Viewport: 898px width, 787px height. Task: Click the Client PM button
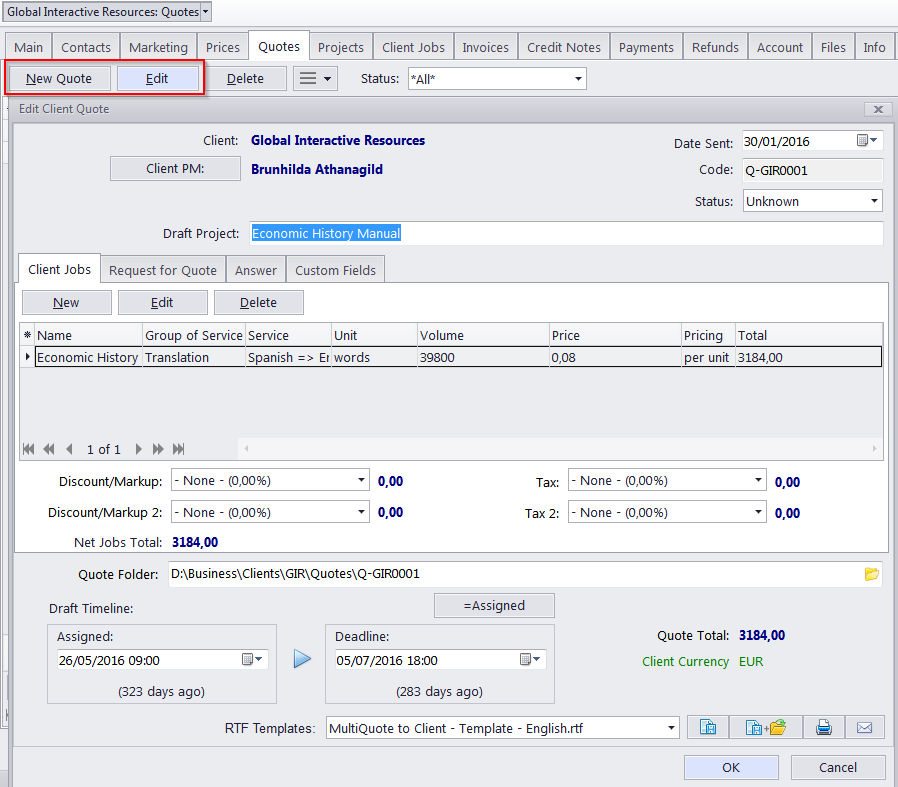[x=175, y=169]
